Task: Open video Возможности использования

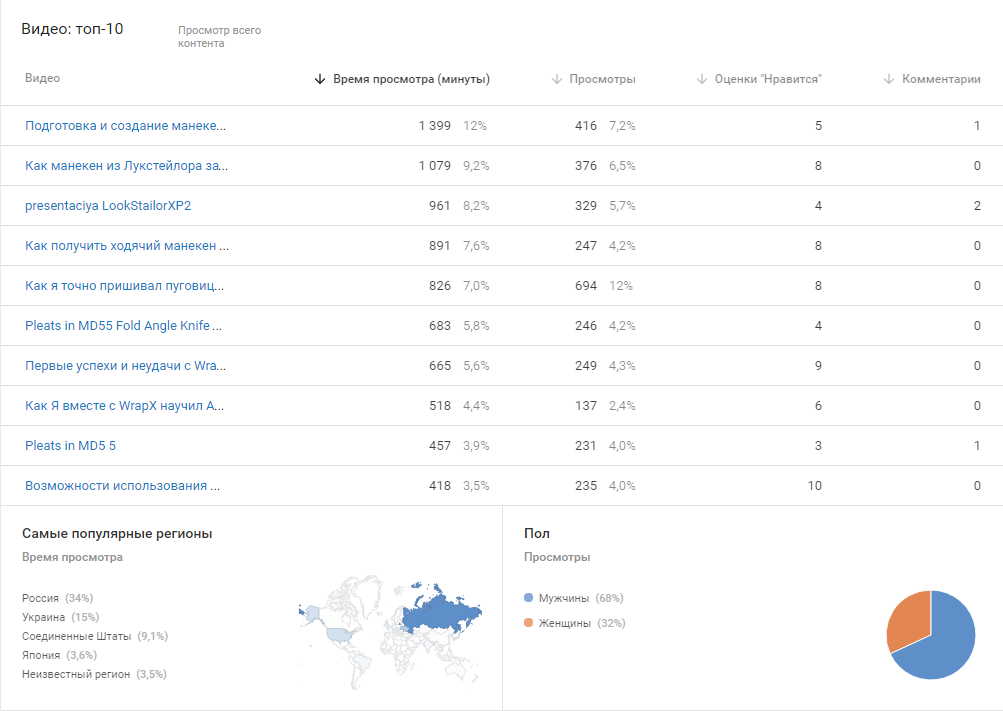Action: pos(123,486)
